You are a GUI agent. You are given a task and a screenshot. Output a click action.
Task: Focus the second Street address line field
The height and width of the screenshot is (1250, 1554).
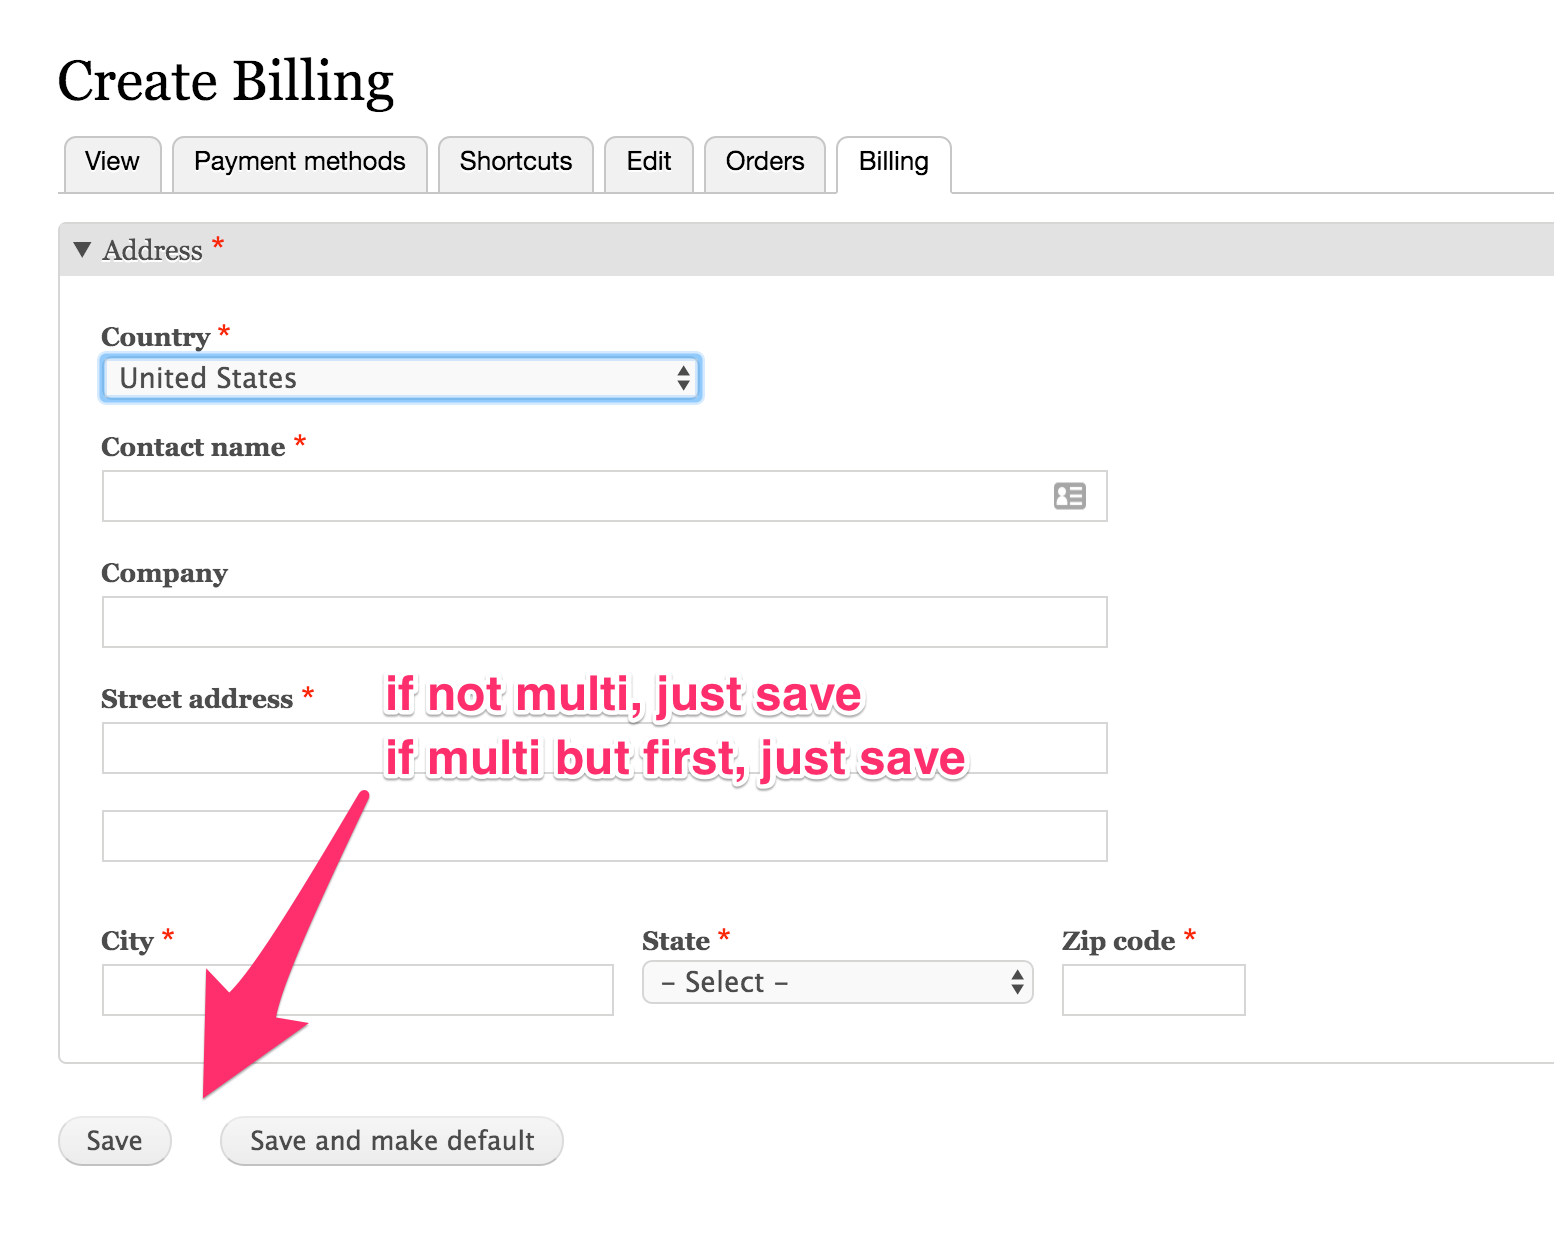tap(604, 836)
